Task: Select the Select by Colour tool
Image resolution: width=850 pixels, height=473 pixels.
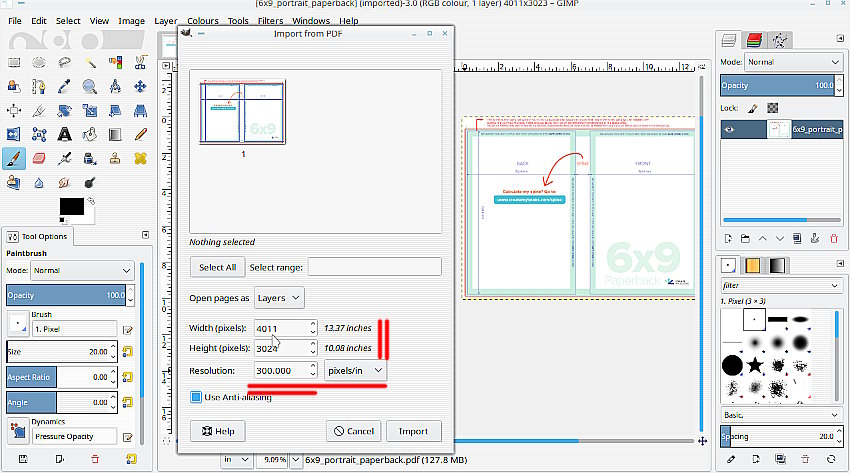Action: (x=115, y=63)
